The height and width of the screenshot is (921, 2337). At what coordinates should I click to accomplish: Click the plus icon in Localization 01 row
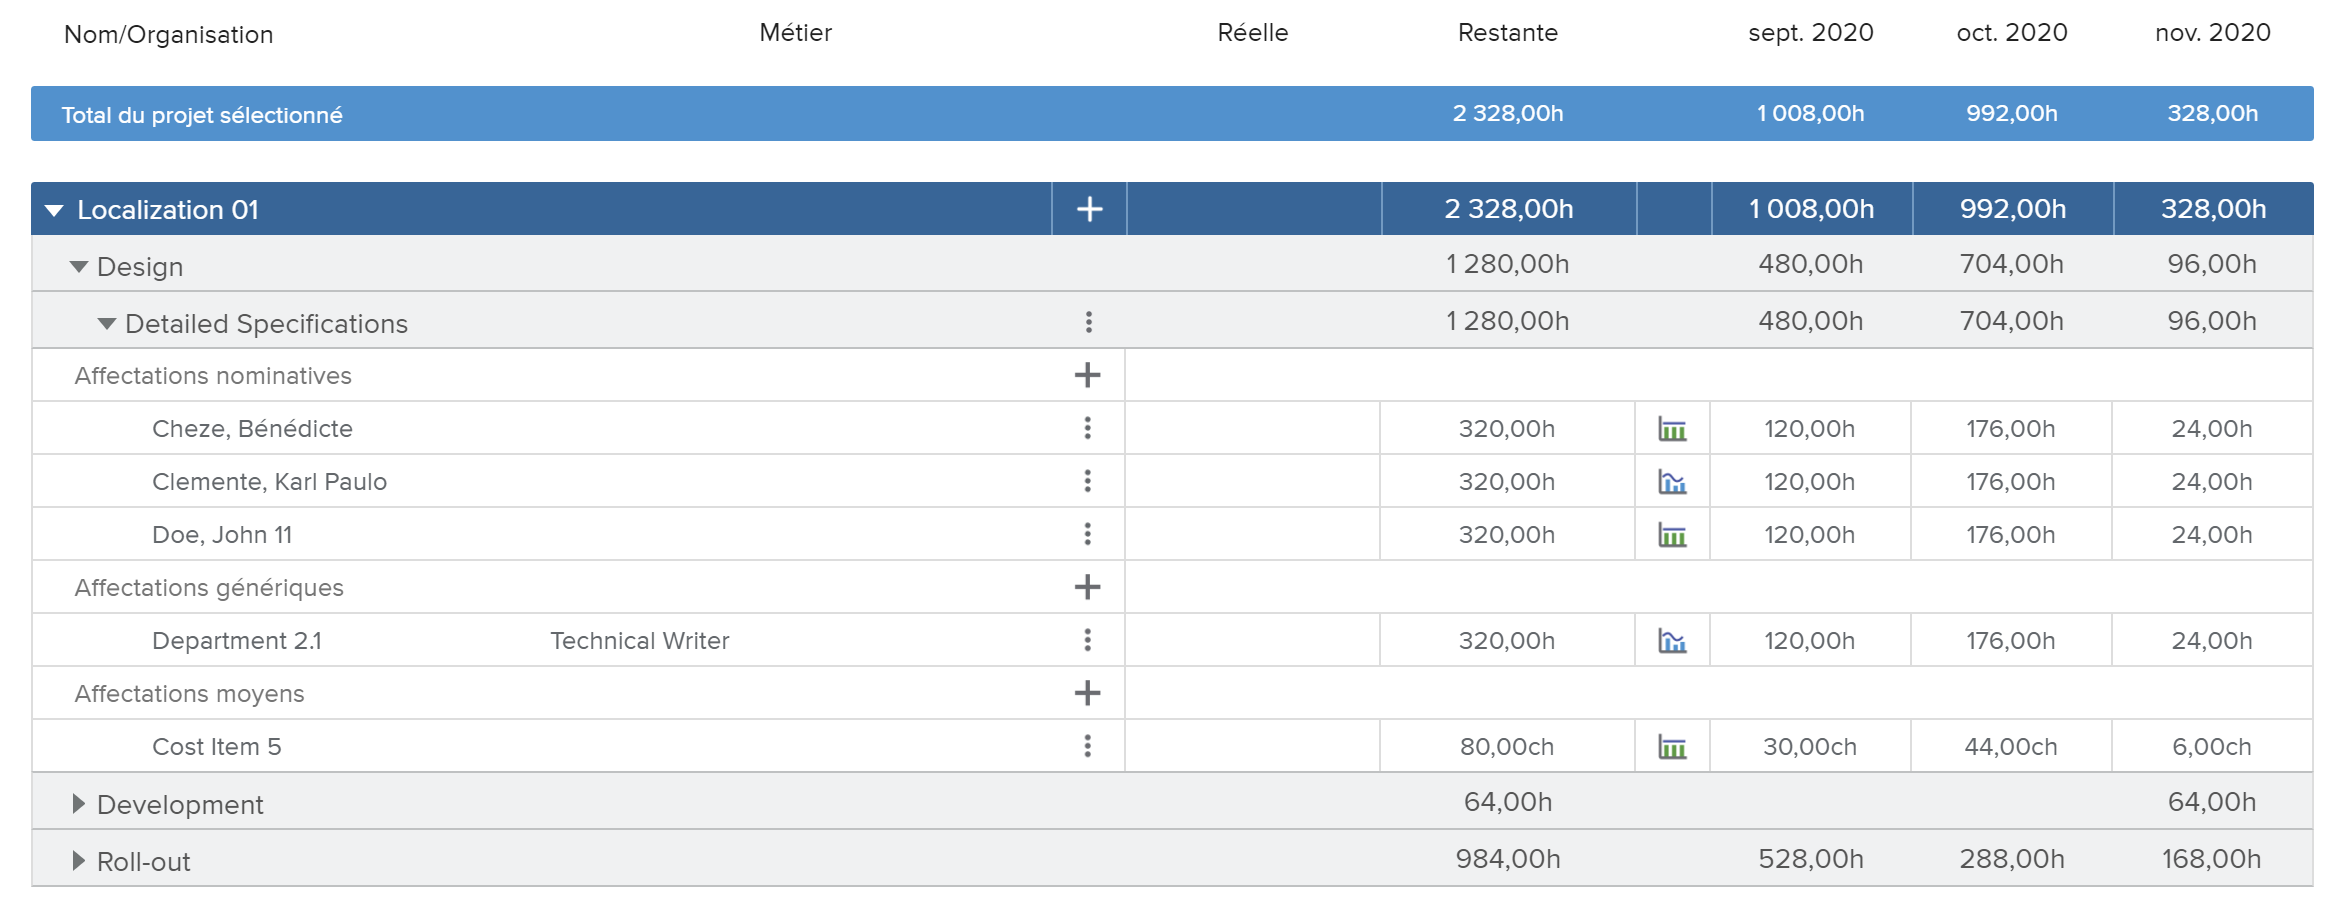(x=1089, y=209)
